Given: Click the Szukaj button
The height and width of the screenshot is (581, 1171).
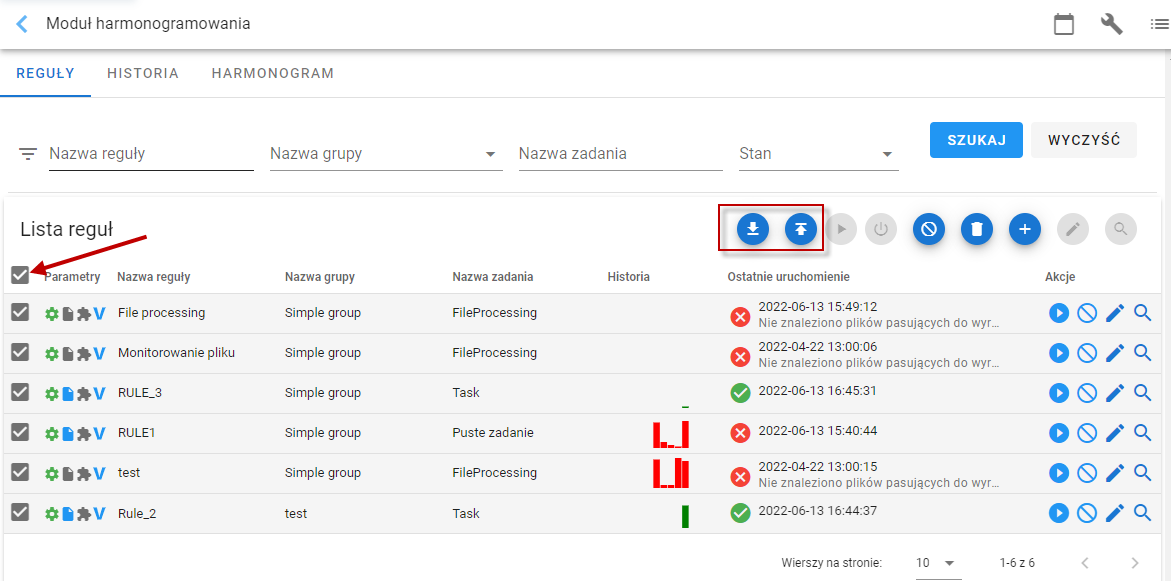Looking at the screenshot, I should tap(976, 140).
